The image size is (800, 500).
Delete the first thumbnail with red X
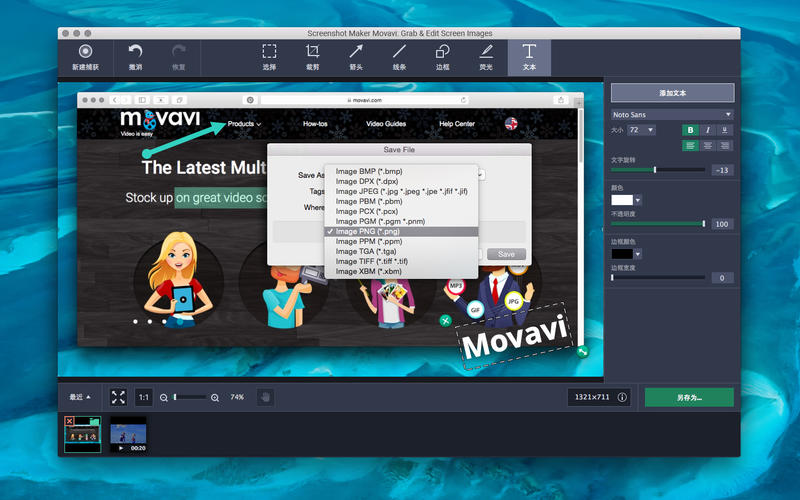(x=70, y=421)
